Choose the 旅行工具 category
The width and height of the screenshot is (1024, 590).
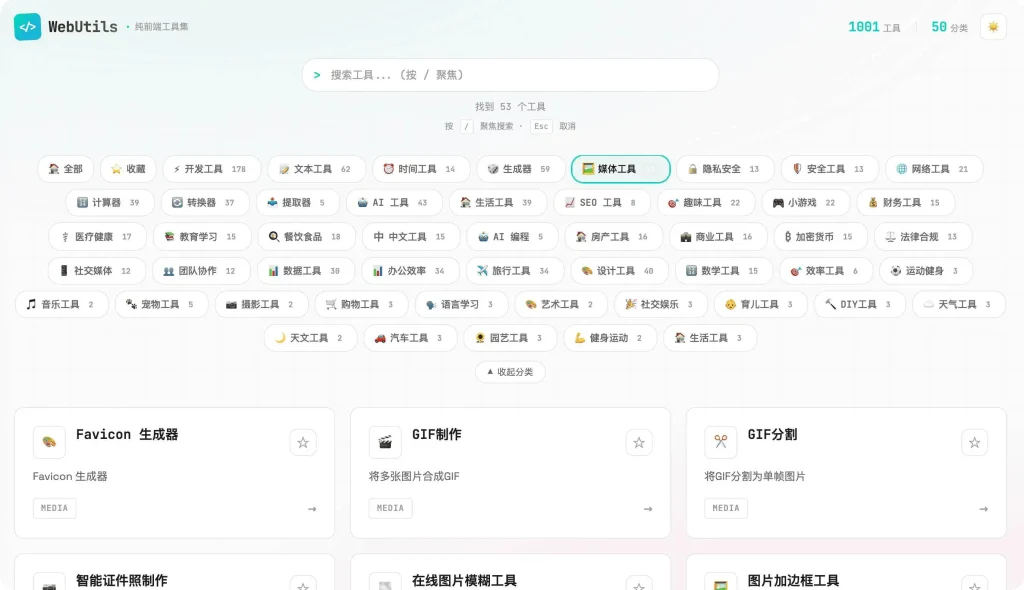515,270
